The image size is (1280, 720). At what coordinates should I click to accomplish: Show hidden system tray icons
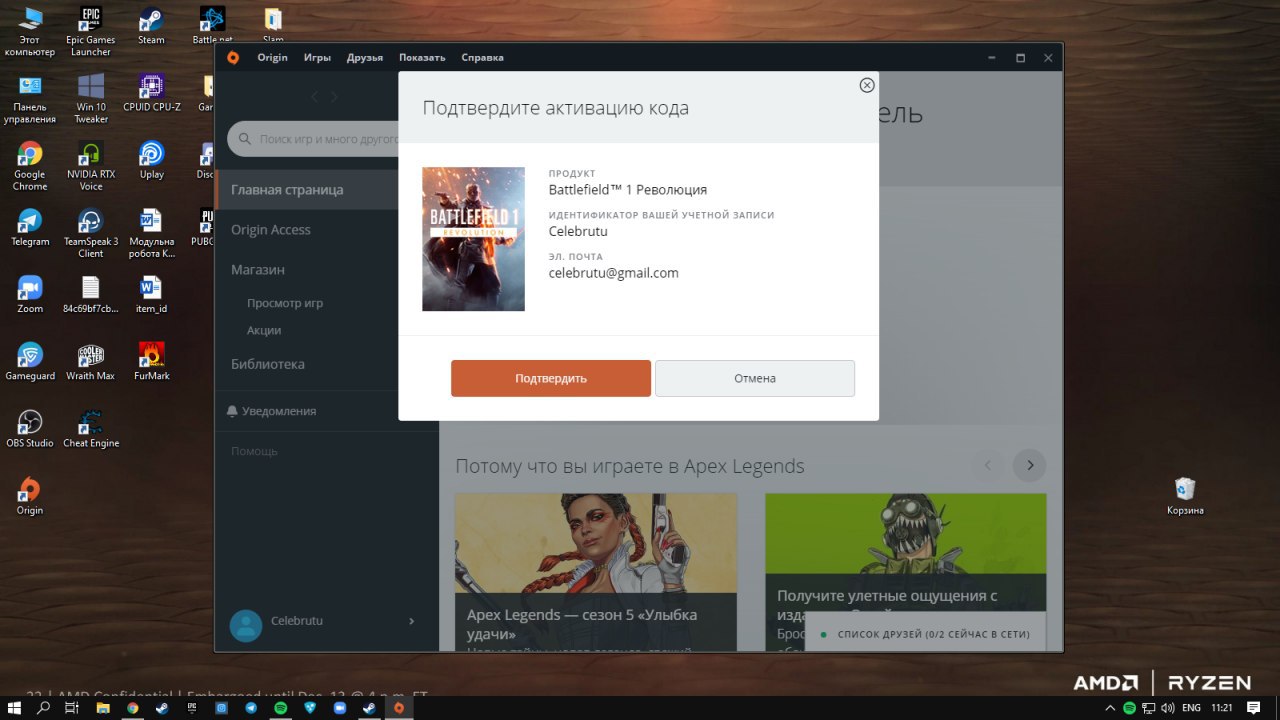pyautogui.click(x=1109, y=708)
